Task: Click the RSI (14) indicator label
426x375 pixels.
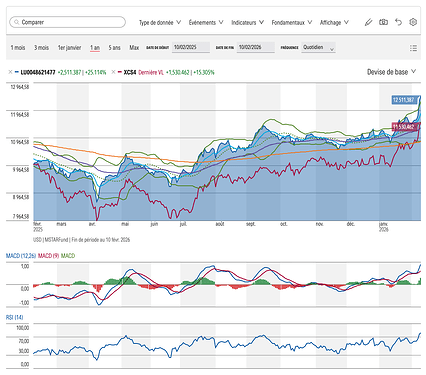Action: point(15,317)
